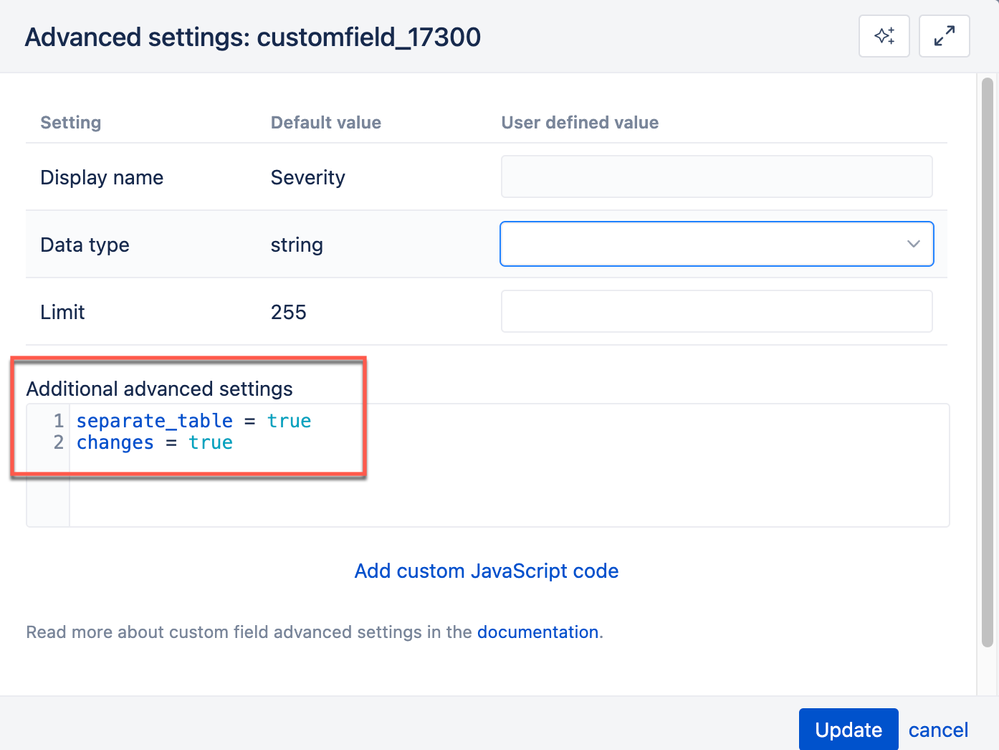Click line number 1 in the code editor

tap(58, 420)
